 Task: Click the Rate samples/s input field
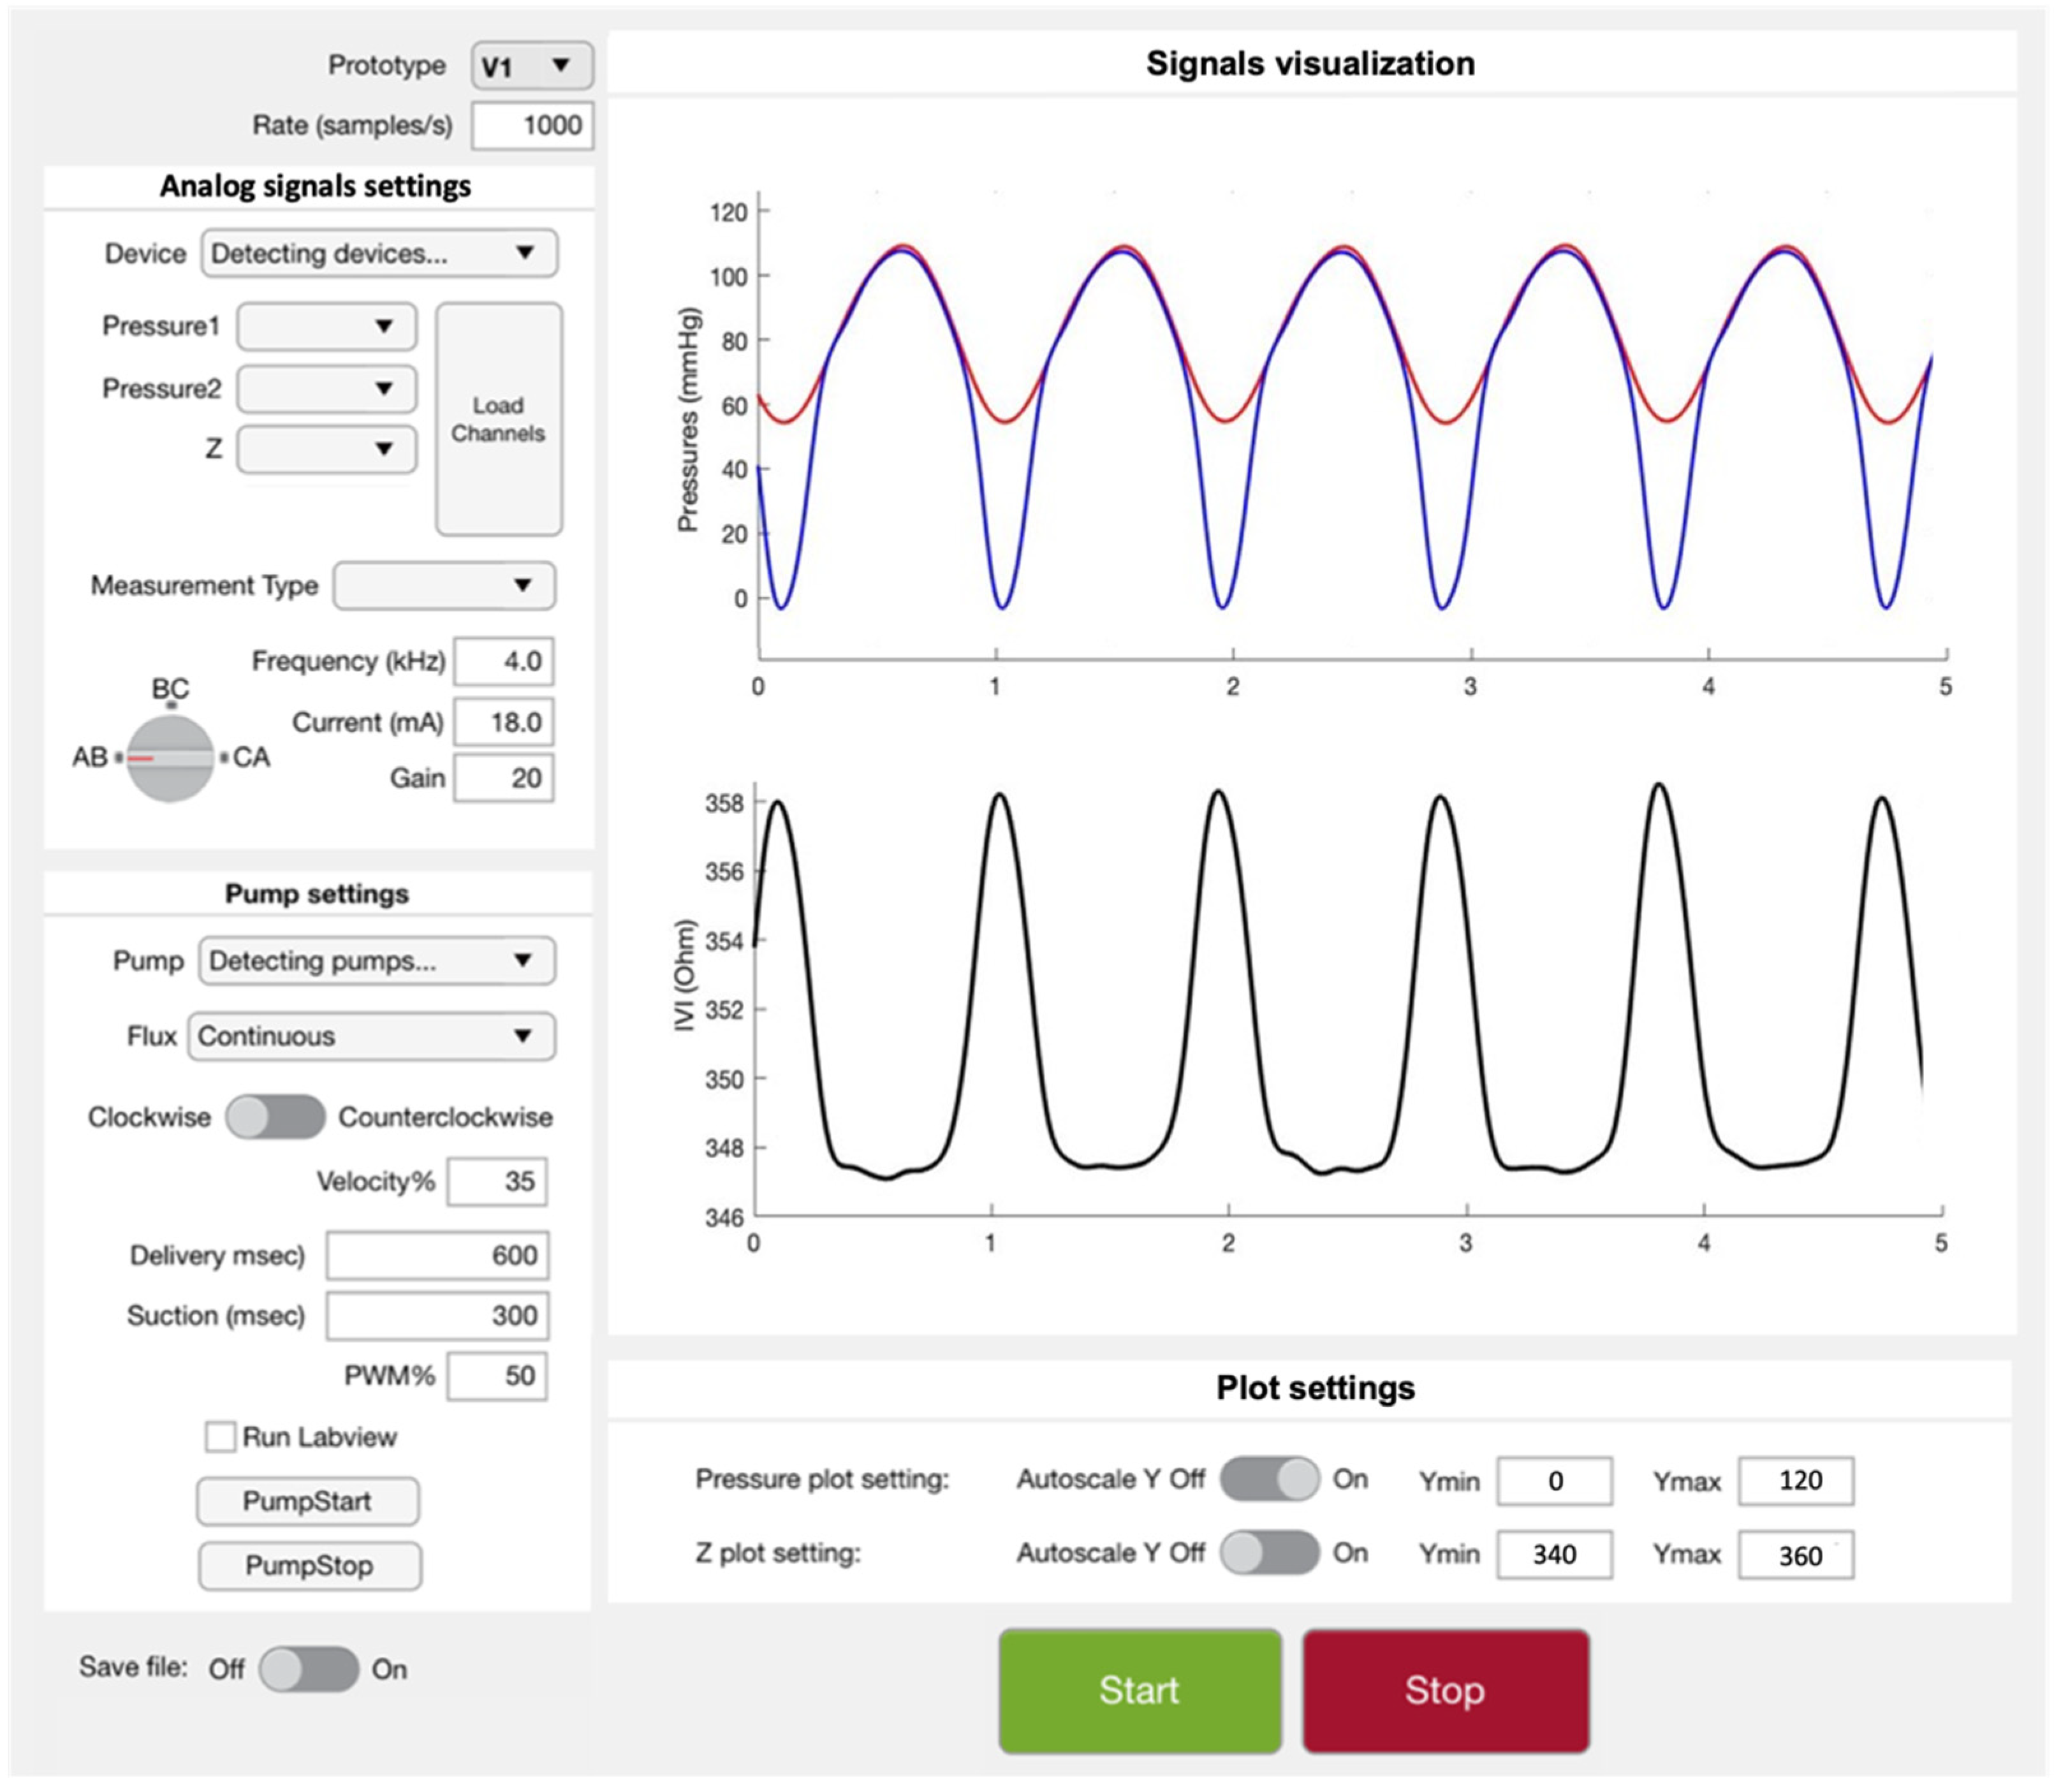point(532,126)
